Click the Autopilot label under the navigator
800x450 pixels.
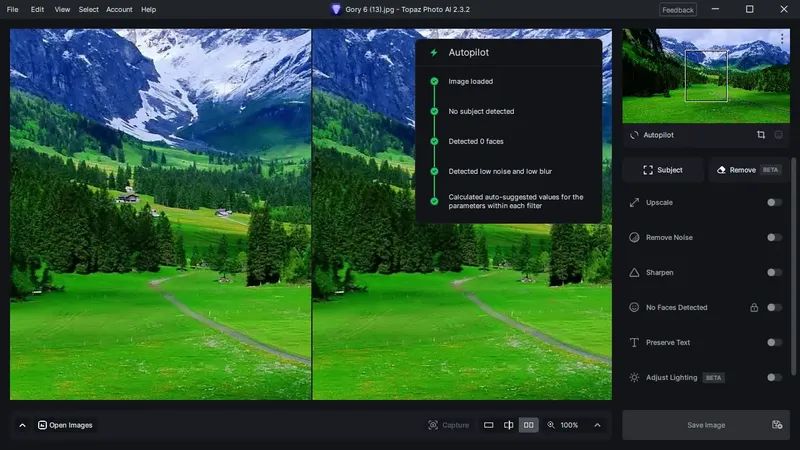pos(658,135)
